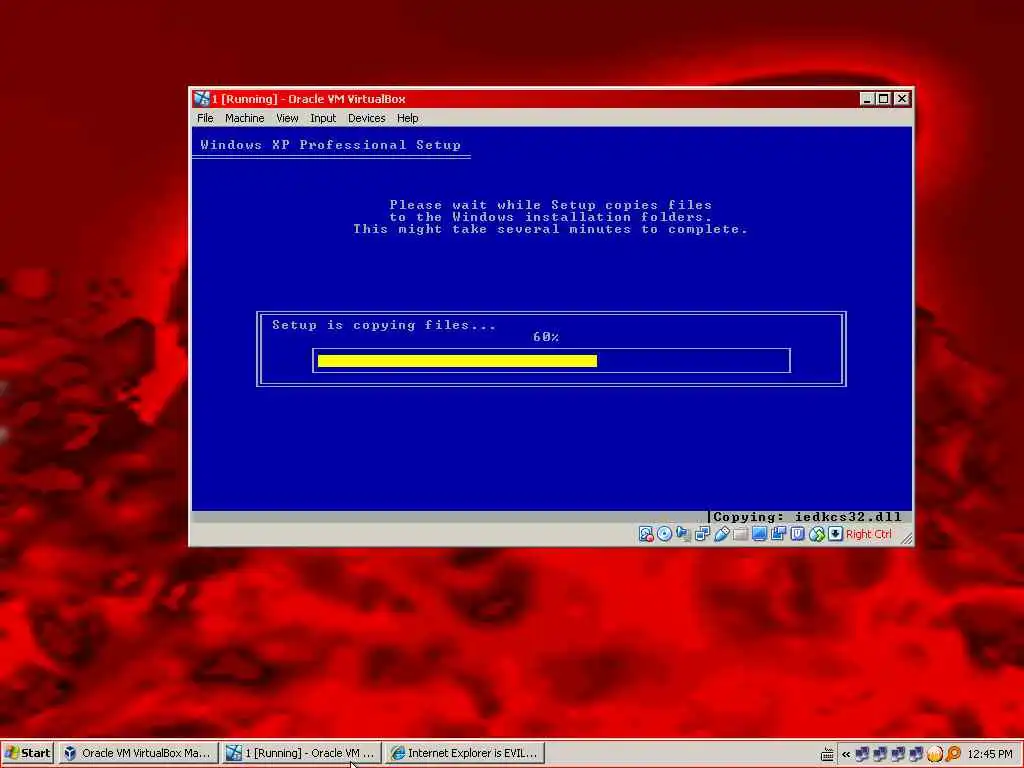Switch to Oracle VM VirtualBox Manager taskbar button

pos(138,753)
